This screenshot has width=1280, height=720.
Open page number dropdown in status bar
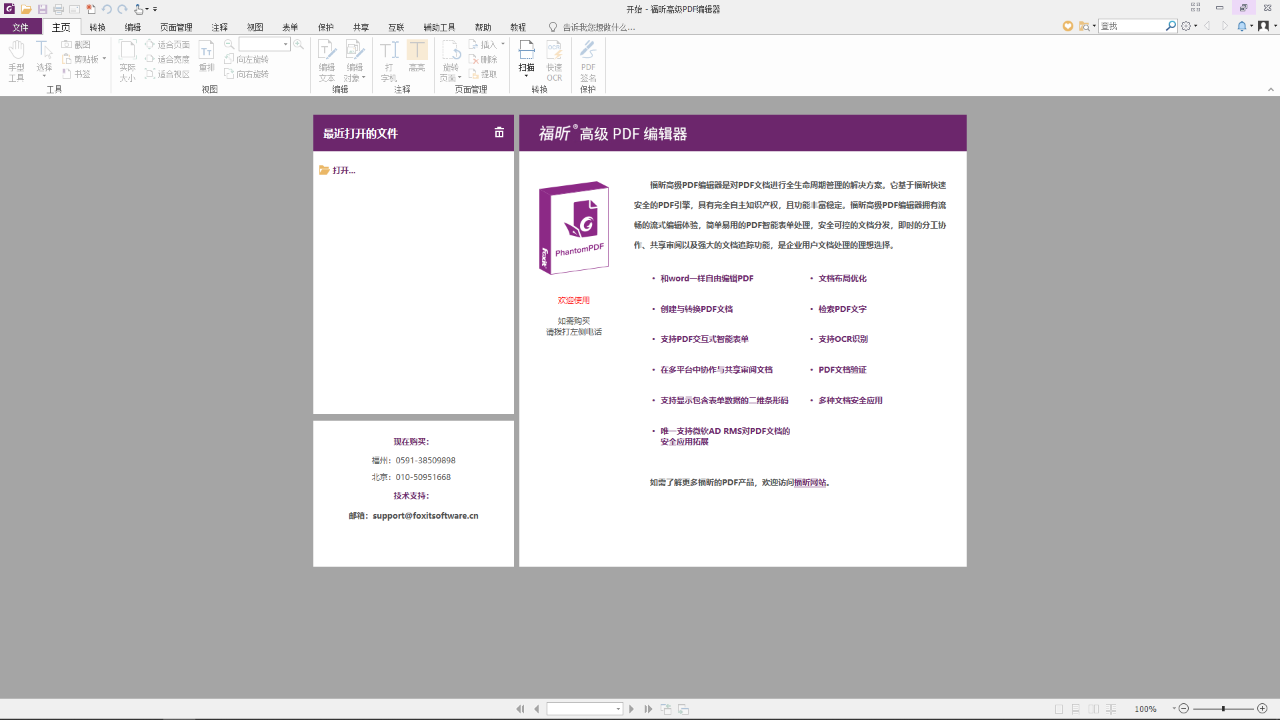pyautogui.click(x=618, y=709)
